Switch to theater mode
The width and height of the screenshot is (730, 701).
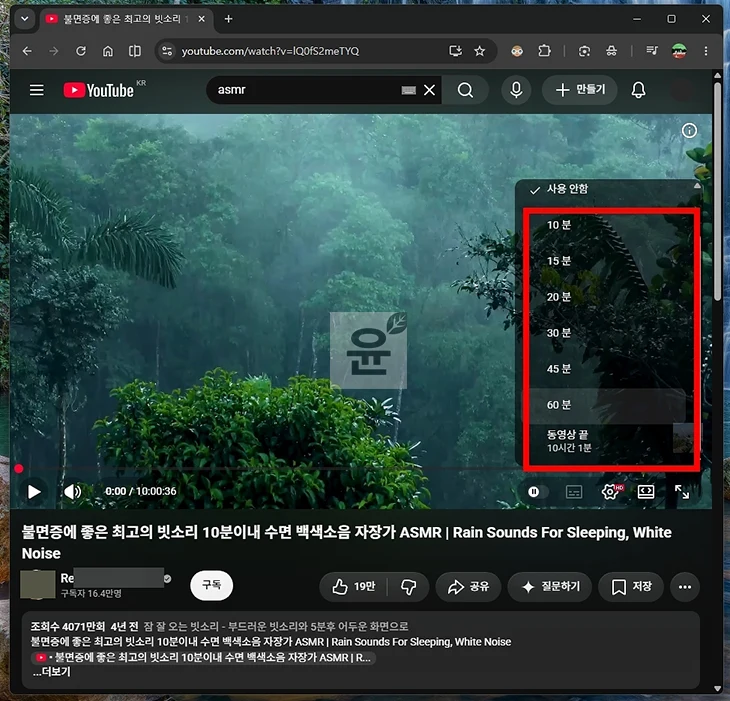[646, 492]
